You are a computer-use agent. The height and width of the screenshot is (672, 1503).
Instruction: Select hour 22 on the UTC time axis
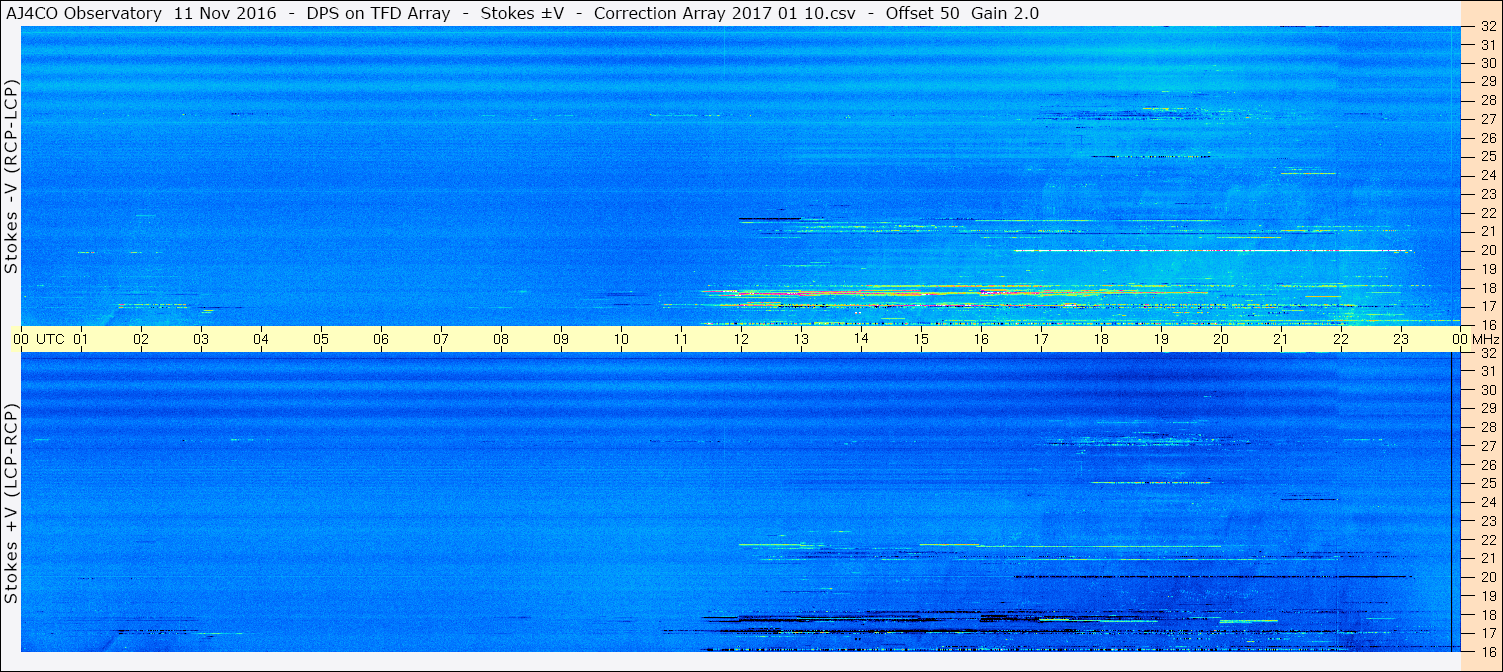click(1341, 339)
